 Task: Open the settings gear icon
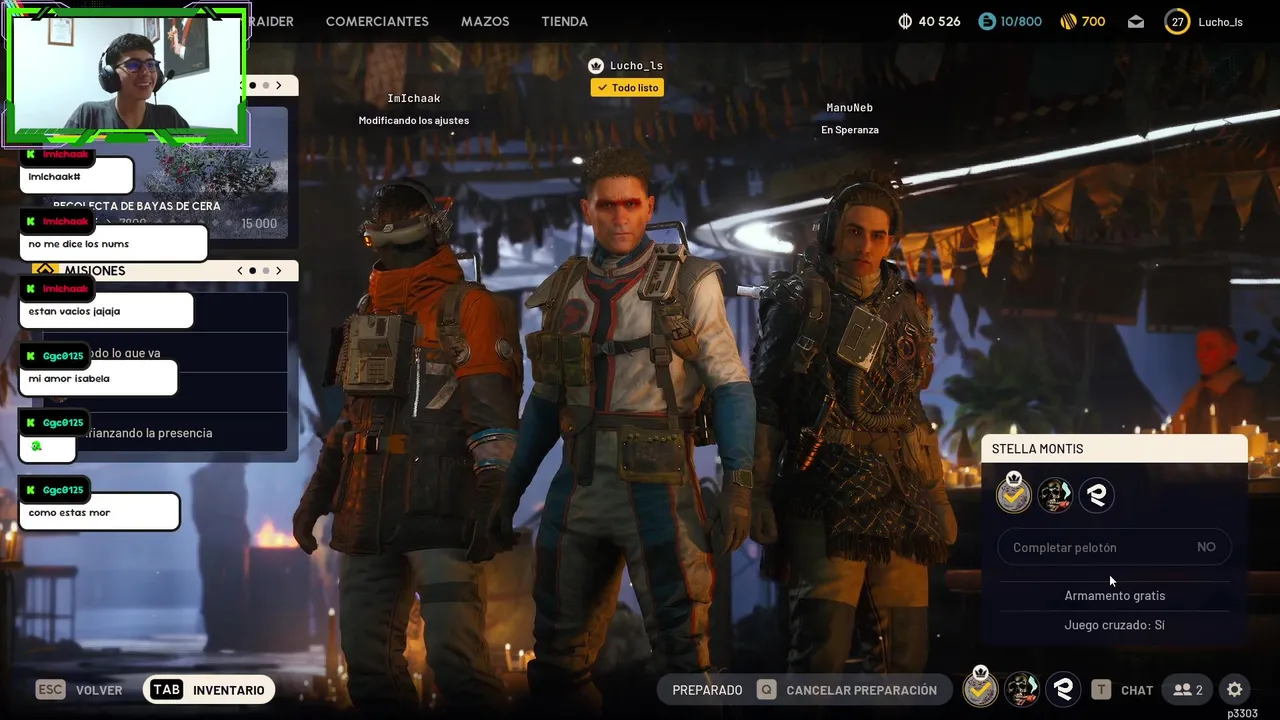click(x=1235, y=690)
